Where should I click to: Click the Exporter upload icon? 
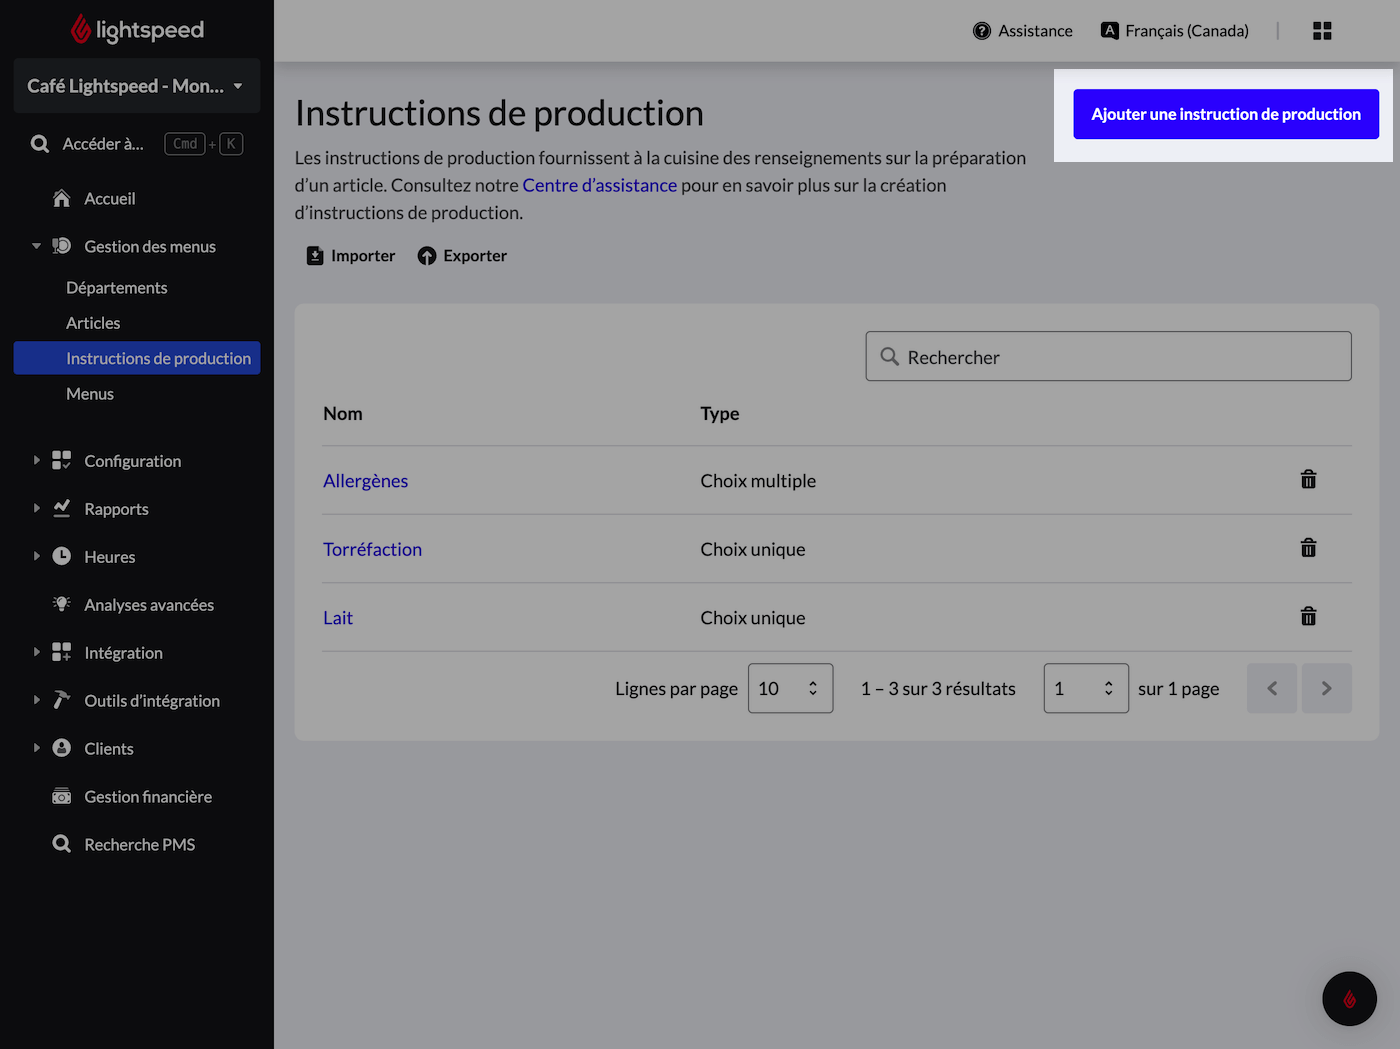427,256
